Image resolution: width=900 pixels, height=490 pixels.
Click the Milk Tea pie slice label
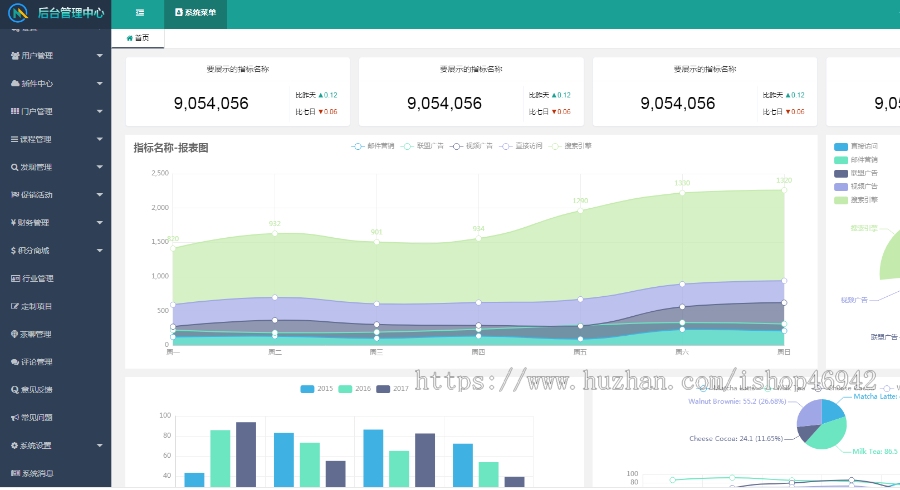[x=876, y=452]
